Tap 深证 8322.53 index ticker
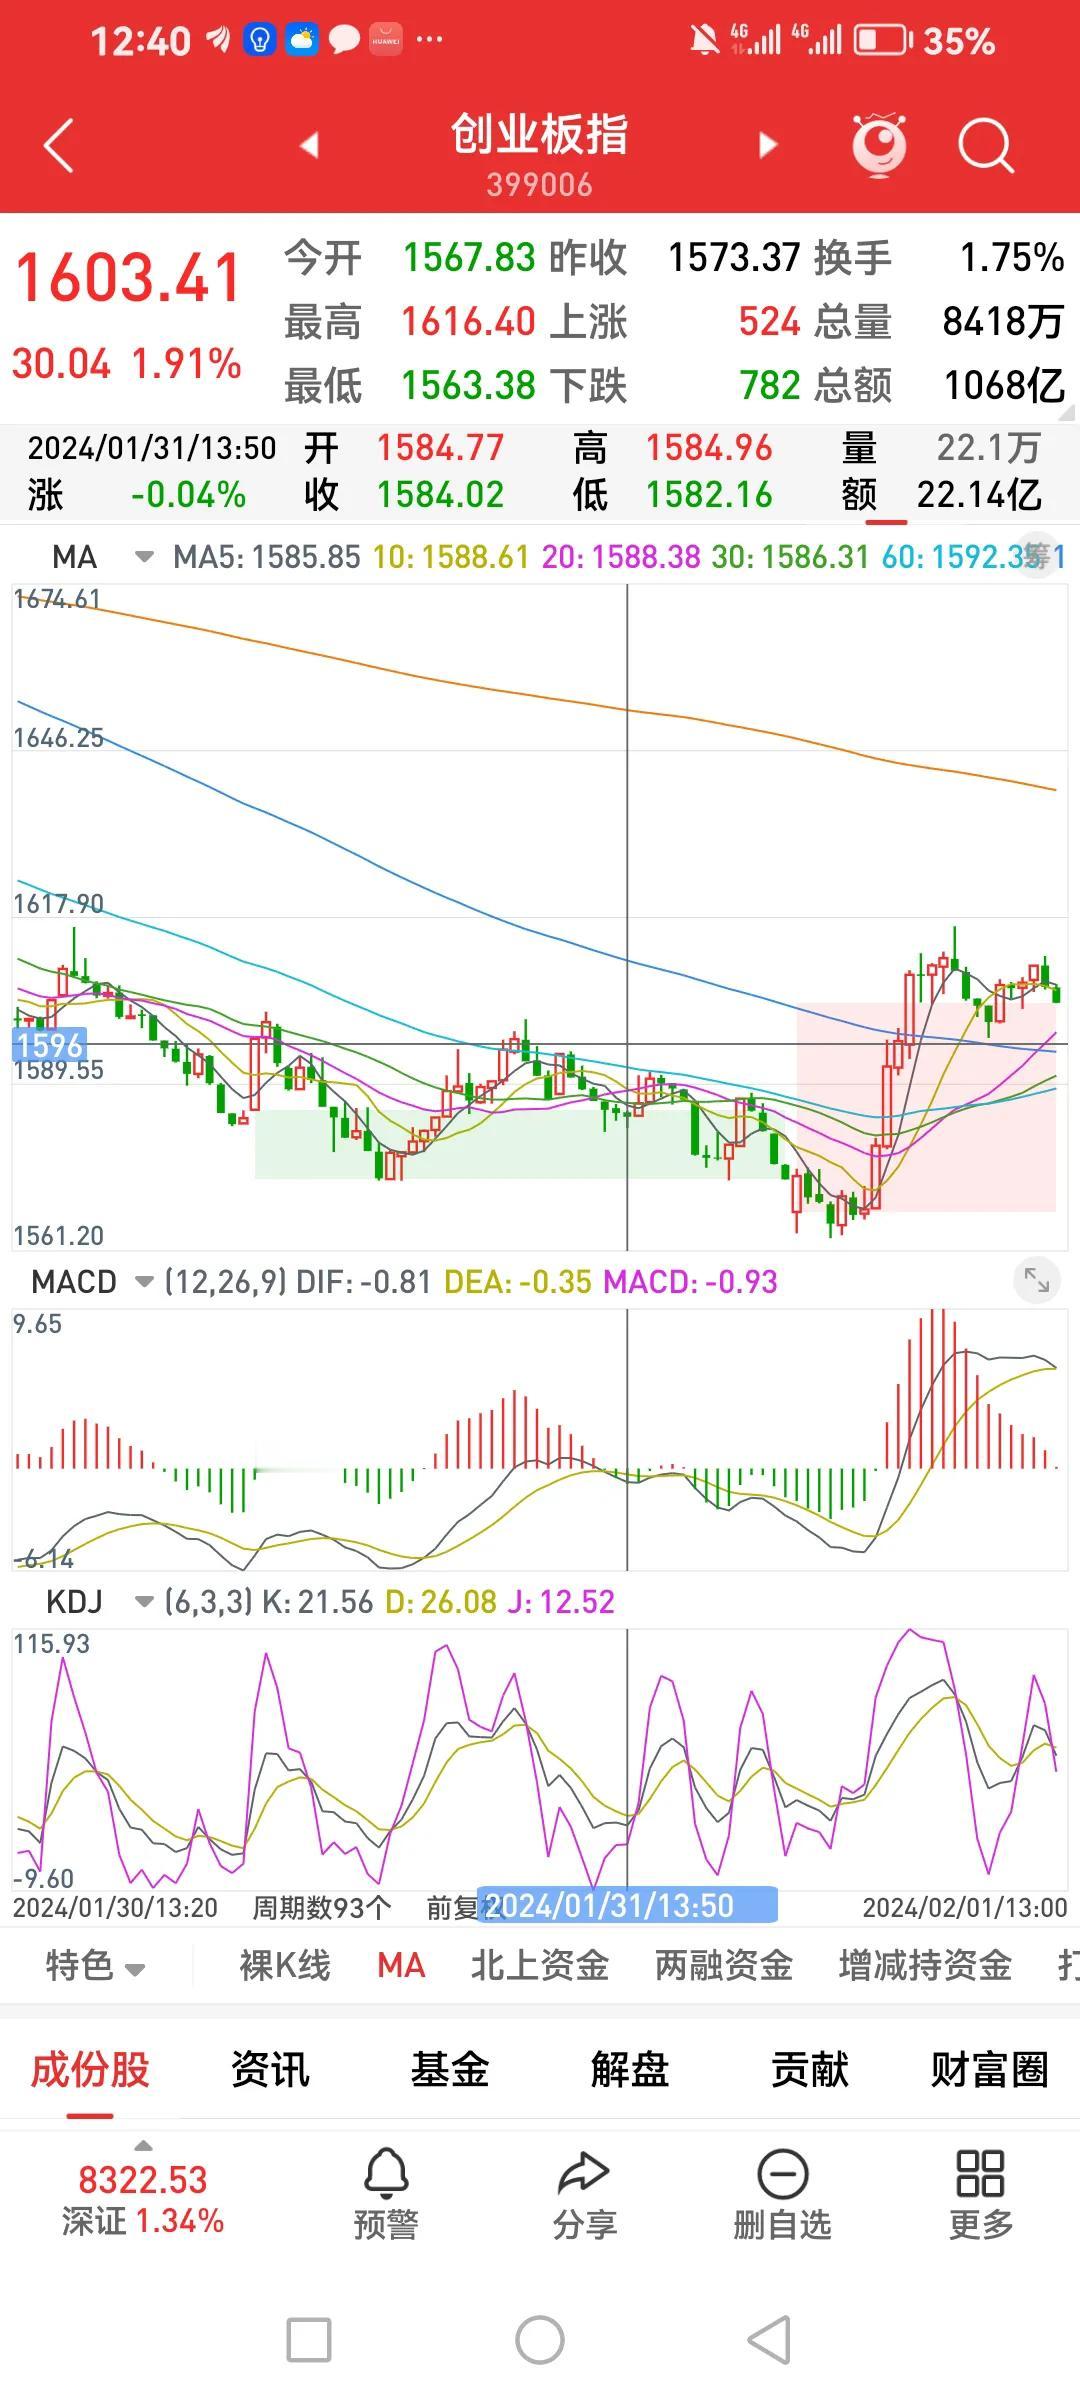 coord(143,2199)
